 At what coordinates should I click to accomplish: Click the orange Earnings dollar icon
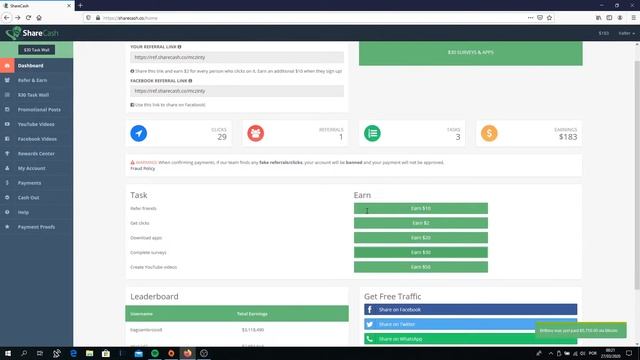click(489, 133)
